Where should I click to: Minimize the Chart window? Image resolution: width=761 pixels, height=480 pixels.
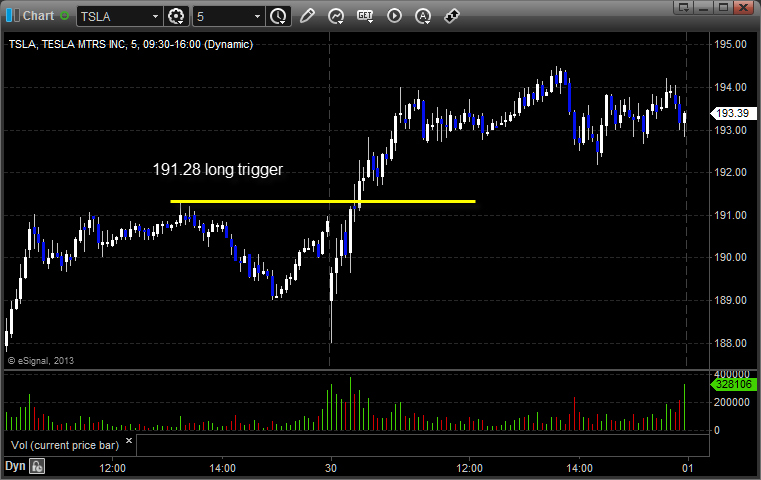[x=704, y=7]
